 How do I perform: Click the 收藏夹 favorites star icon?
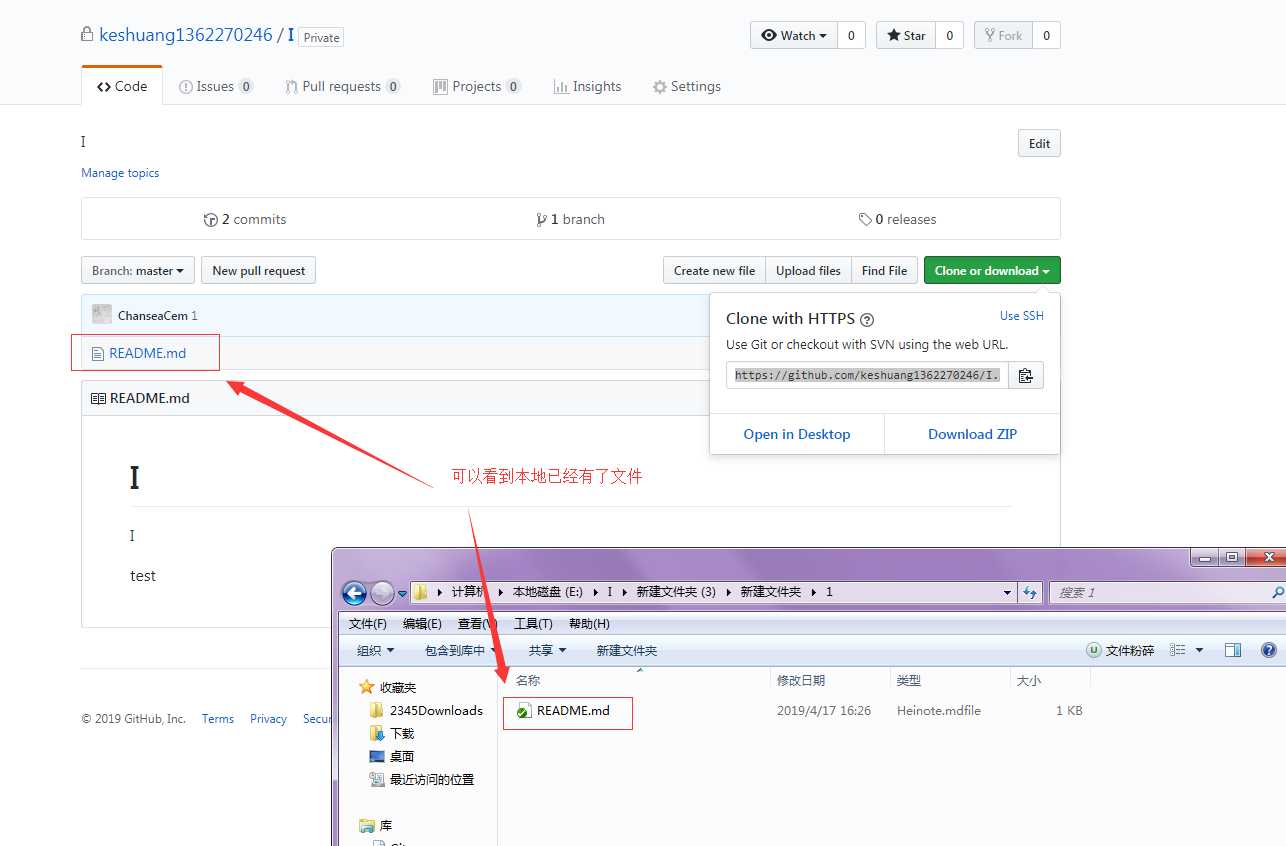coord(366,688)
